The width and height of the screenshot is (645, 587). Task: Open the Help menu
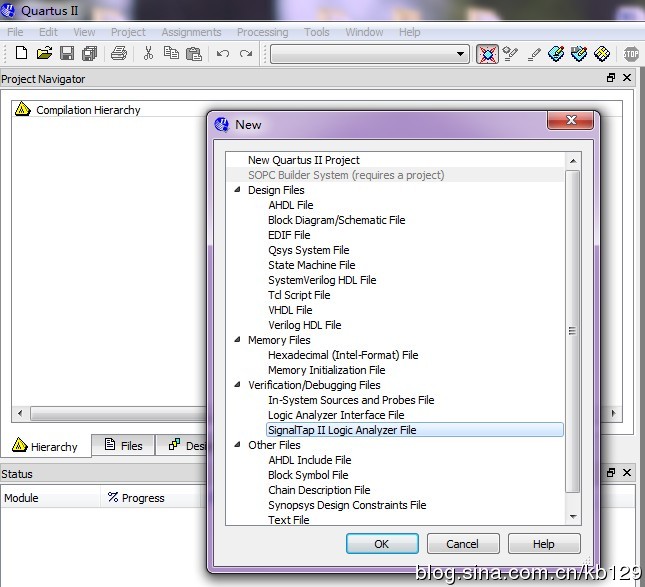410,32
